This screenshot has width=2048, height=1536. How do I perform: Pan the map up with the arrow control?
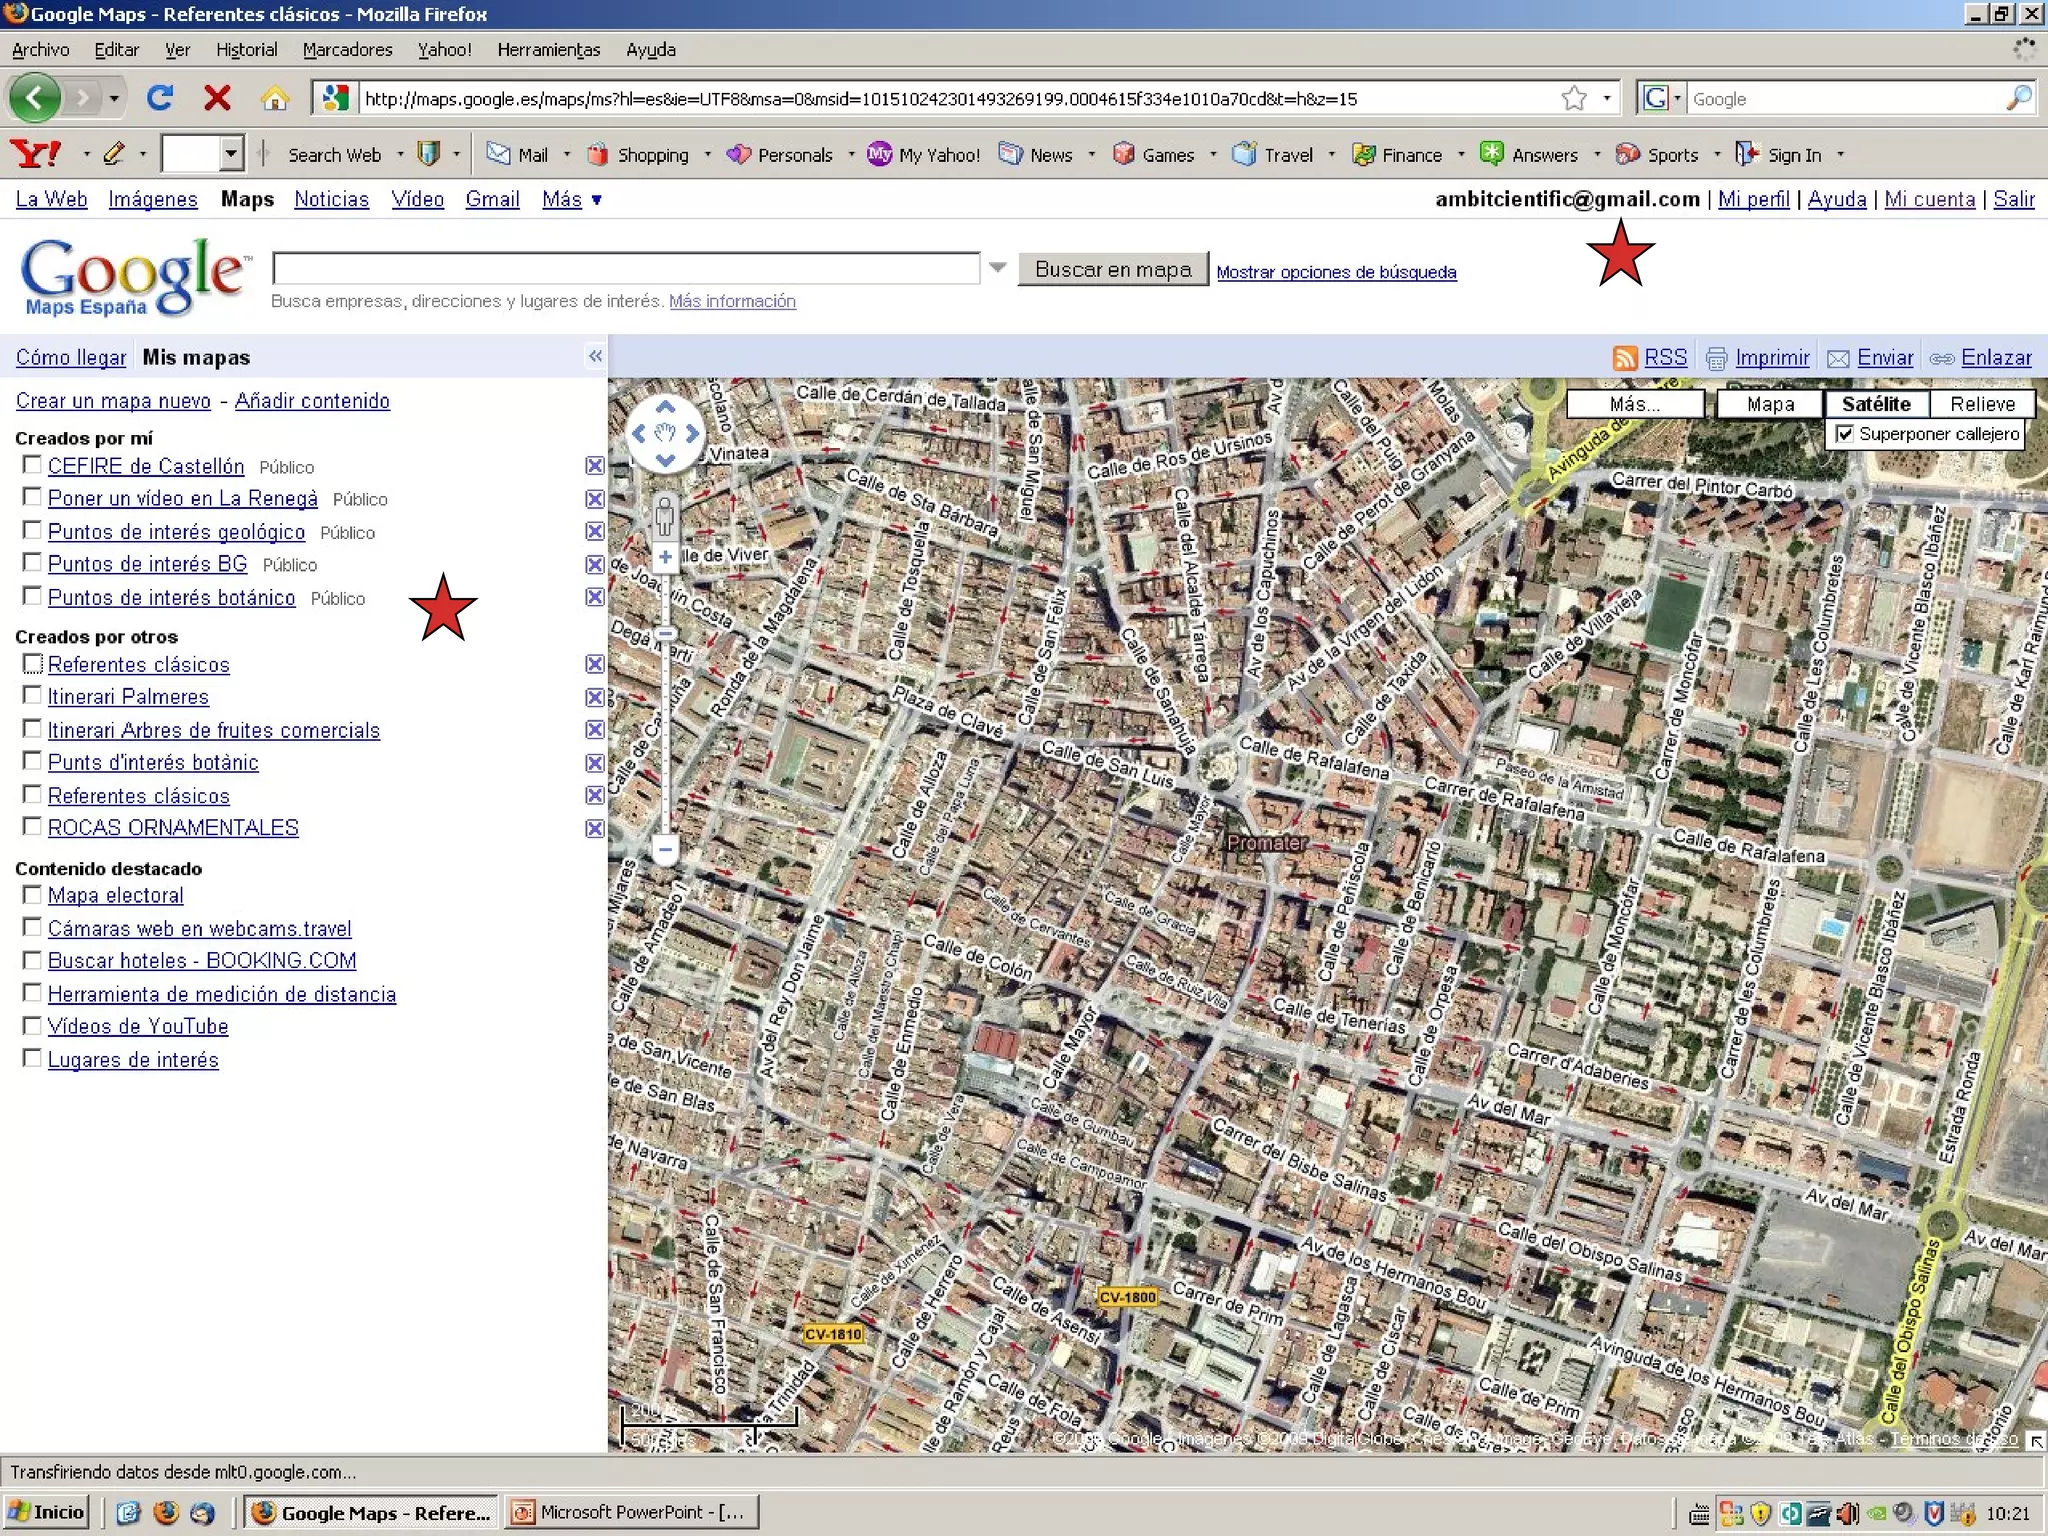click(665, 408)
